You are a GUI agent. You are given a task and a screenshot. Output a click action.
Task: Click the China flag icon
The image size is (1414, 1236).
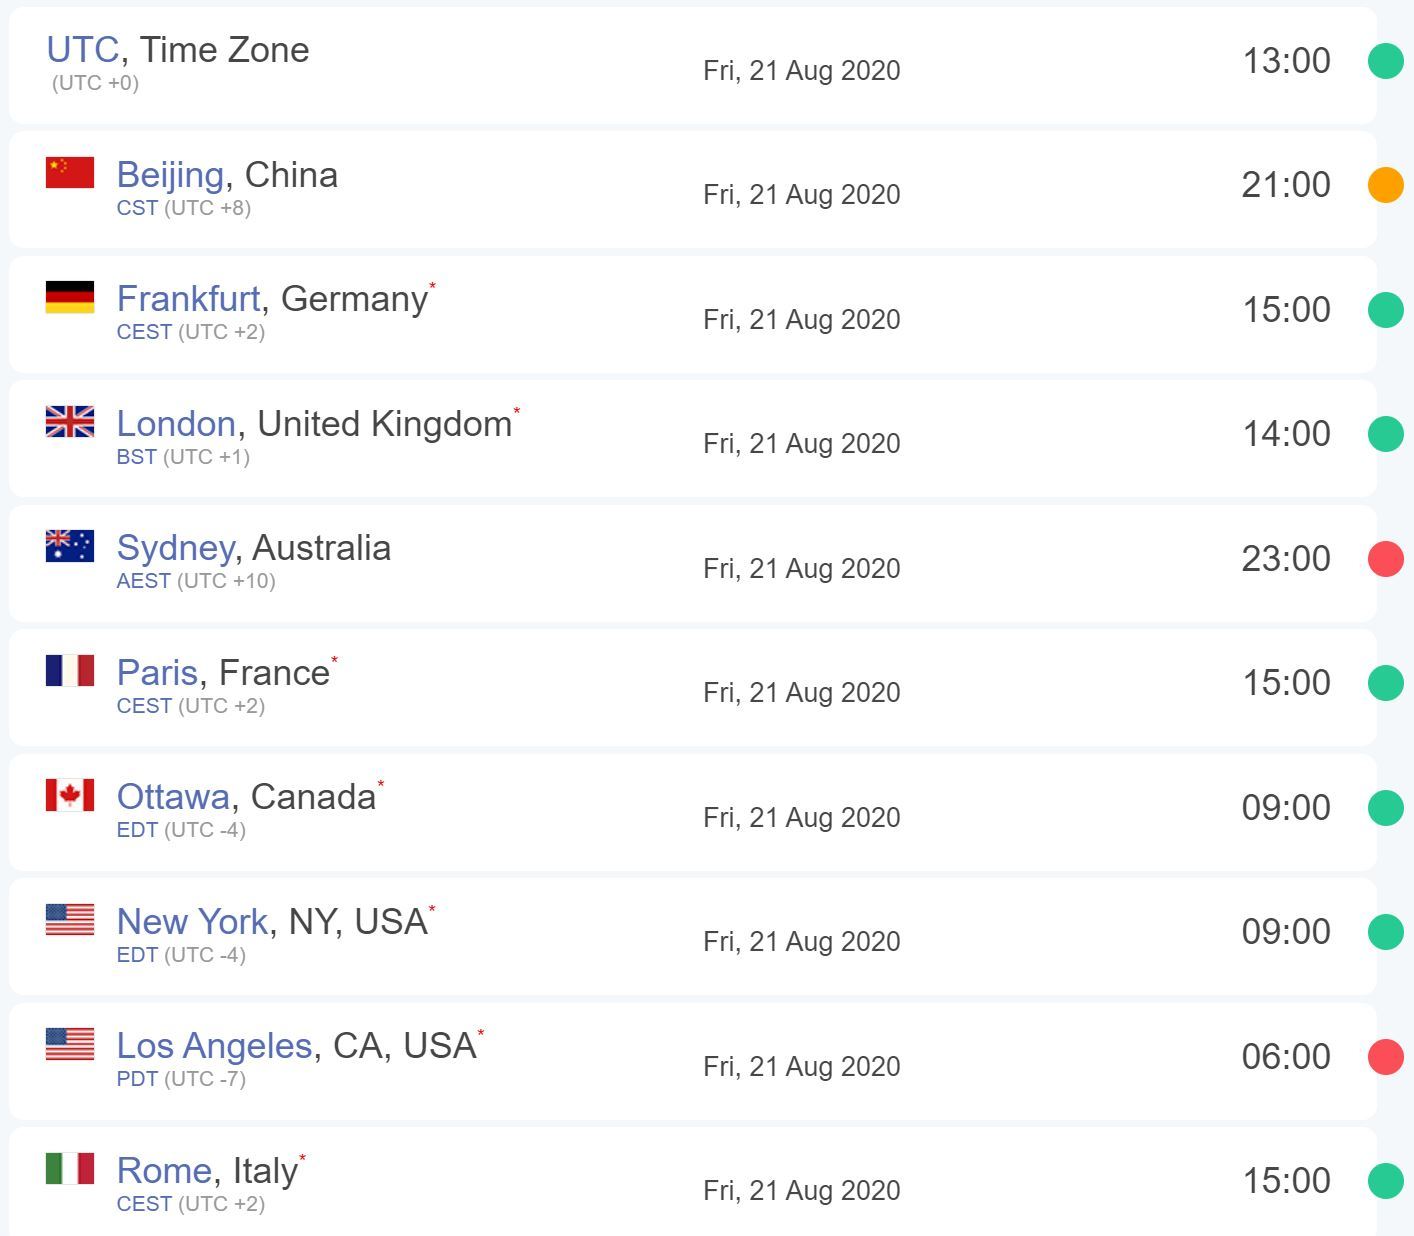[70, 173]
